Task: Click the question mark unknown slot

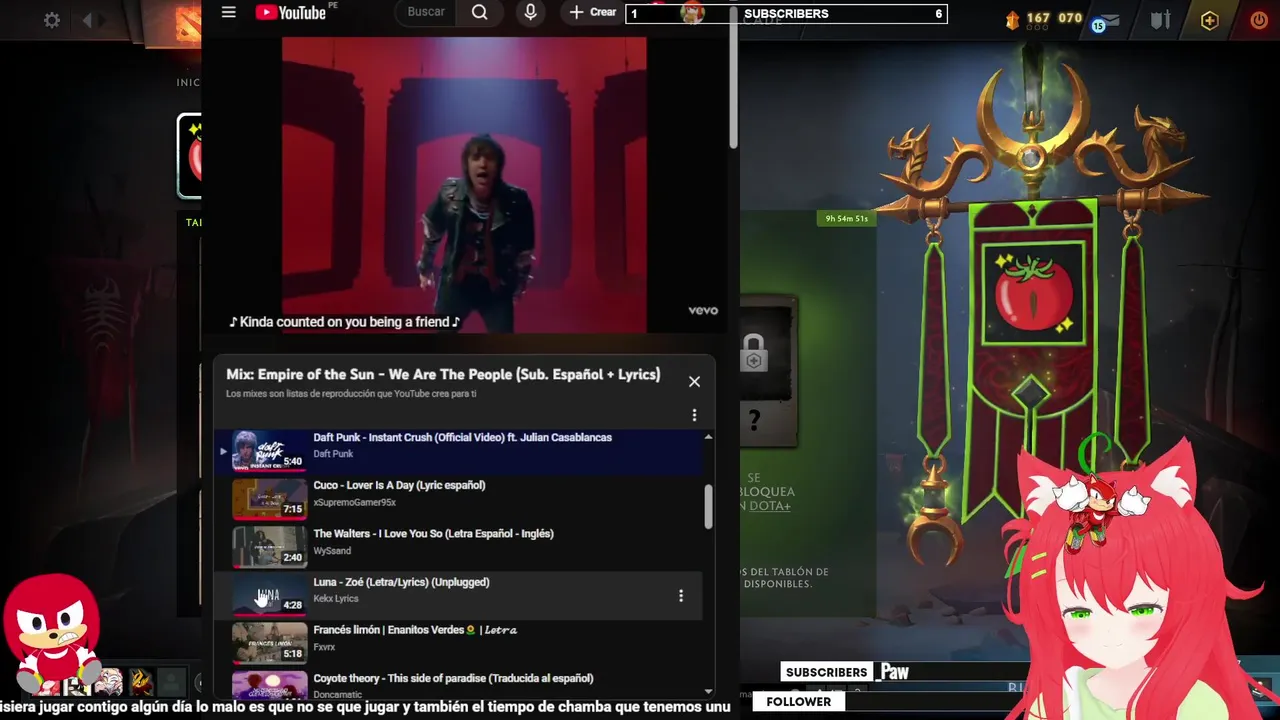Action: [754, 420]
